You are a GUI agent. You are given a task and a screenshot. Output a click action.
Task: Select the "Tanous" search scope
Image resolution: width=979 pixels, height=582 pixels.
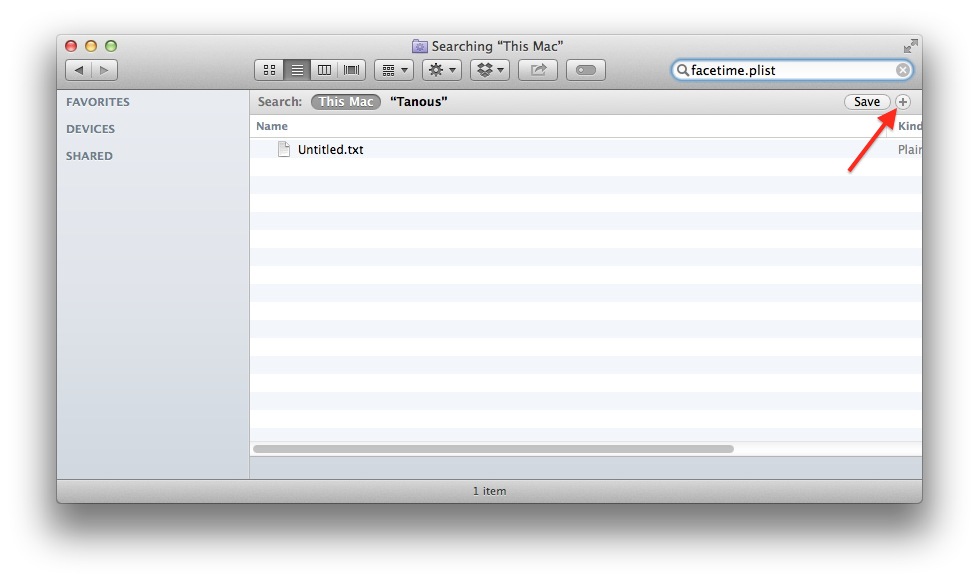coord(418,102)
